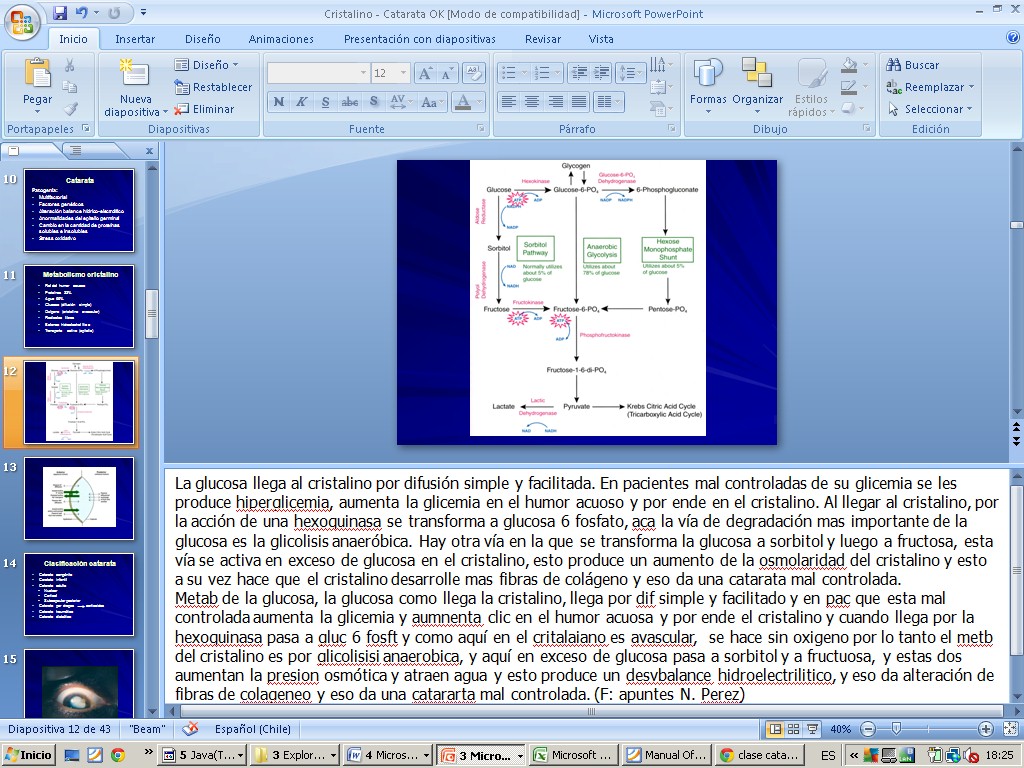
Task: Select slide 13 thumbnail
Action: coord(79,498)
